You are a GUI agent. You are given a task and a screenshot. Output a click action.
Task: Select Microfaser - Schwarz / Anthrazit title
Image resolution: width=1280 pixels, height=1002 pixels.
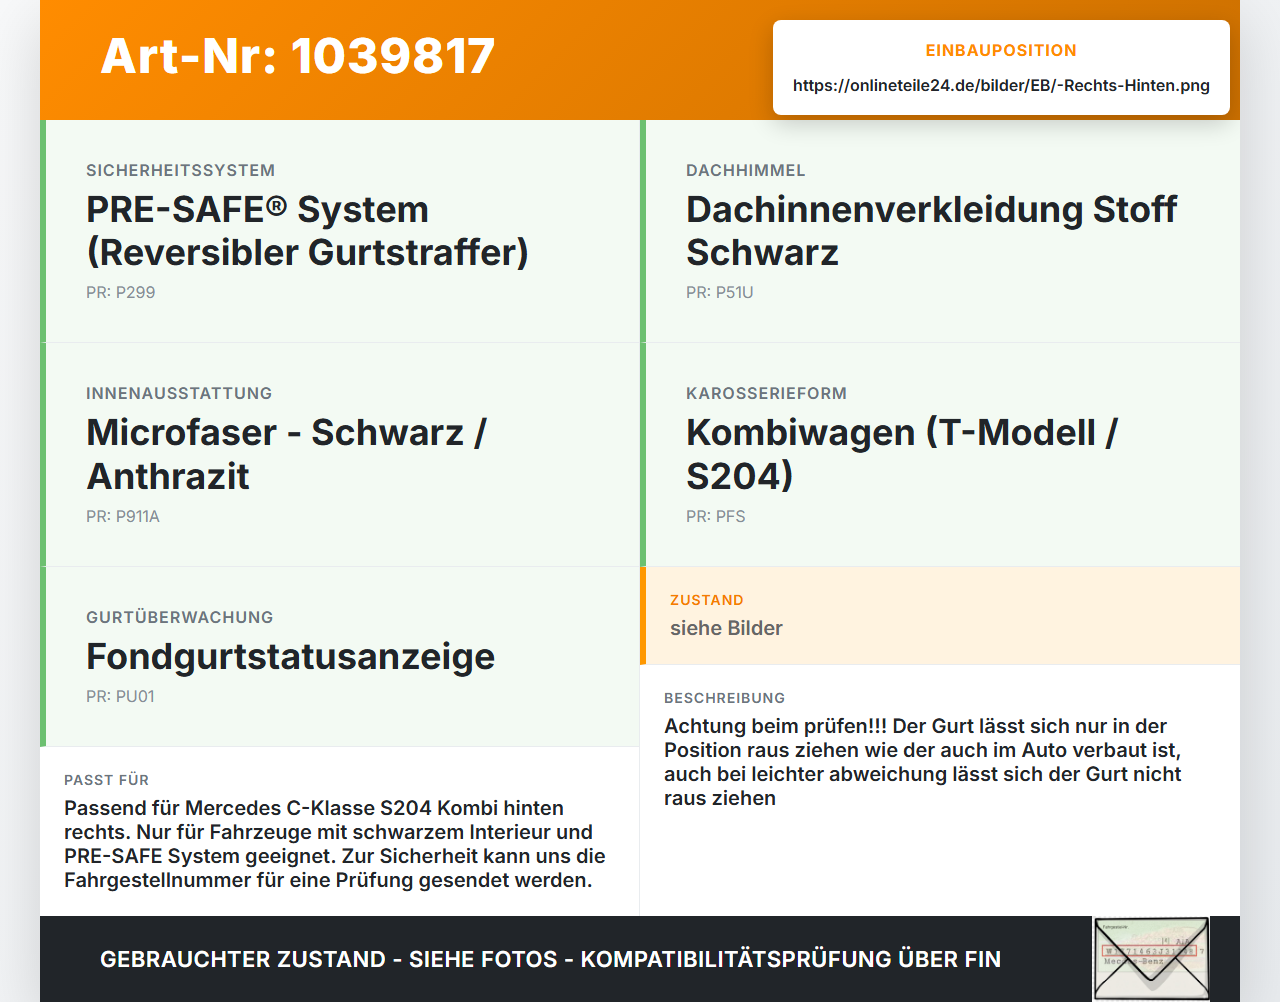(286, 454)
